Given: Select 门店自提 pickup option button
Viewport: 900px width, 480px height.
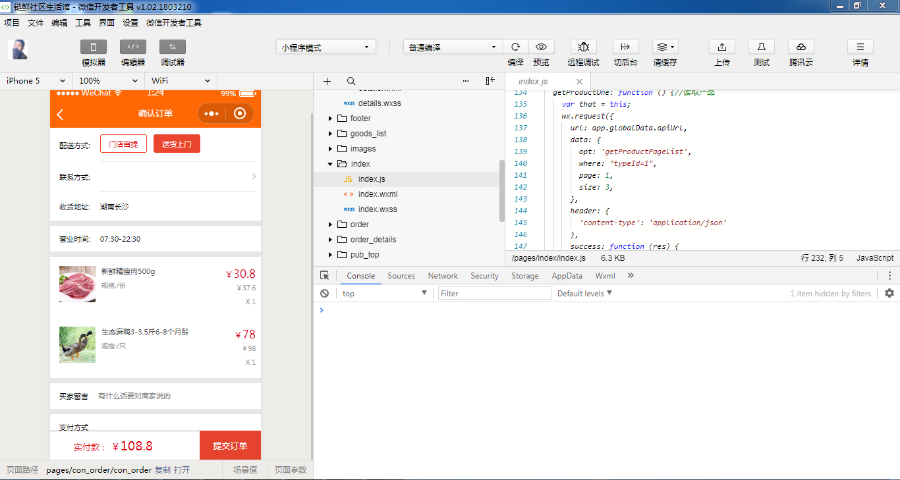Looking at the screenshot, I should click(x=124, y=145).
